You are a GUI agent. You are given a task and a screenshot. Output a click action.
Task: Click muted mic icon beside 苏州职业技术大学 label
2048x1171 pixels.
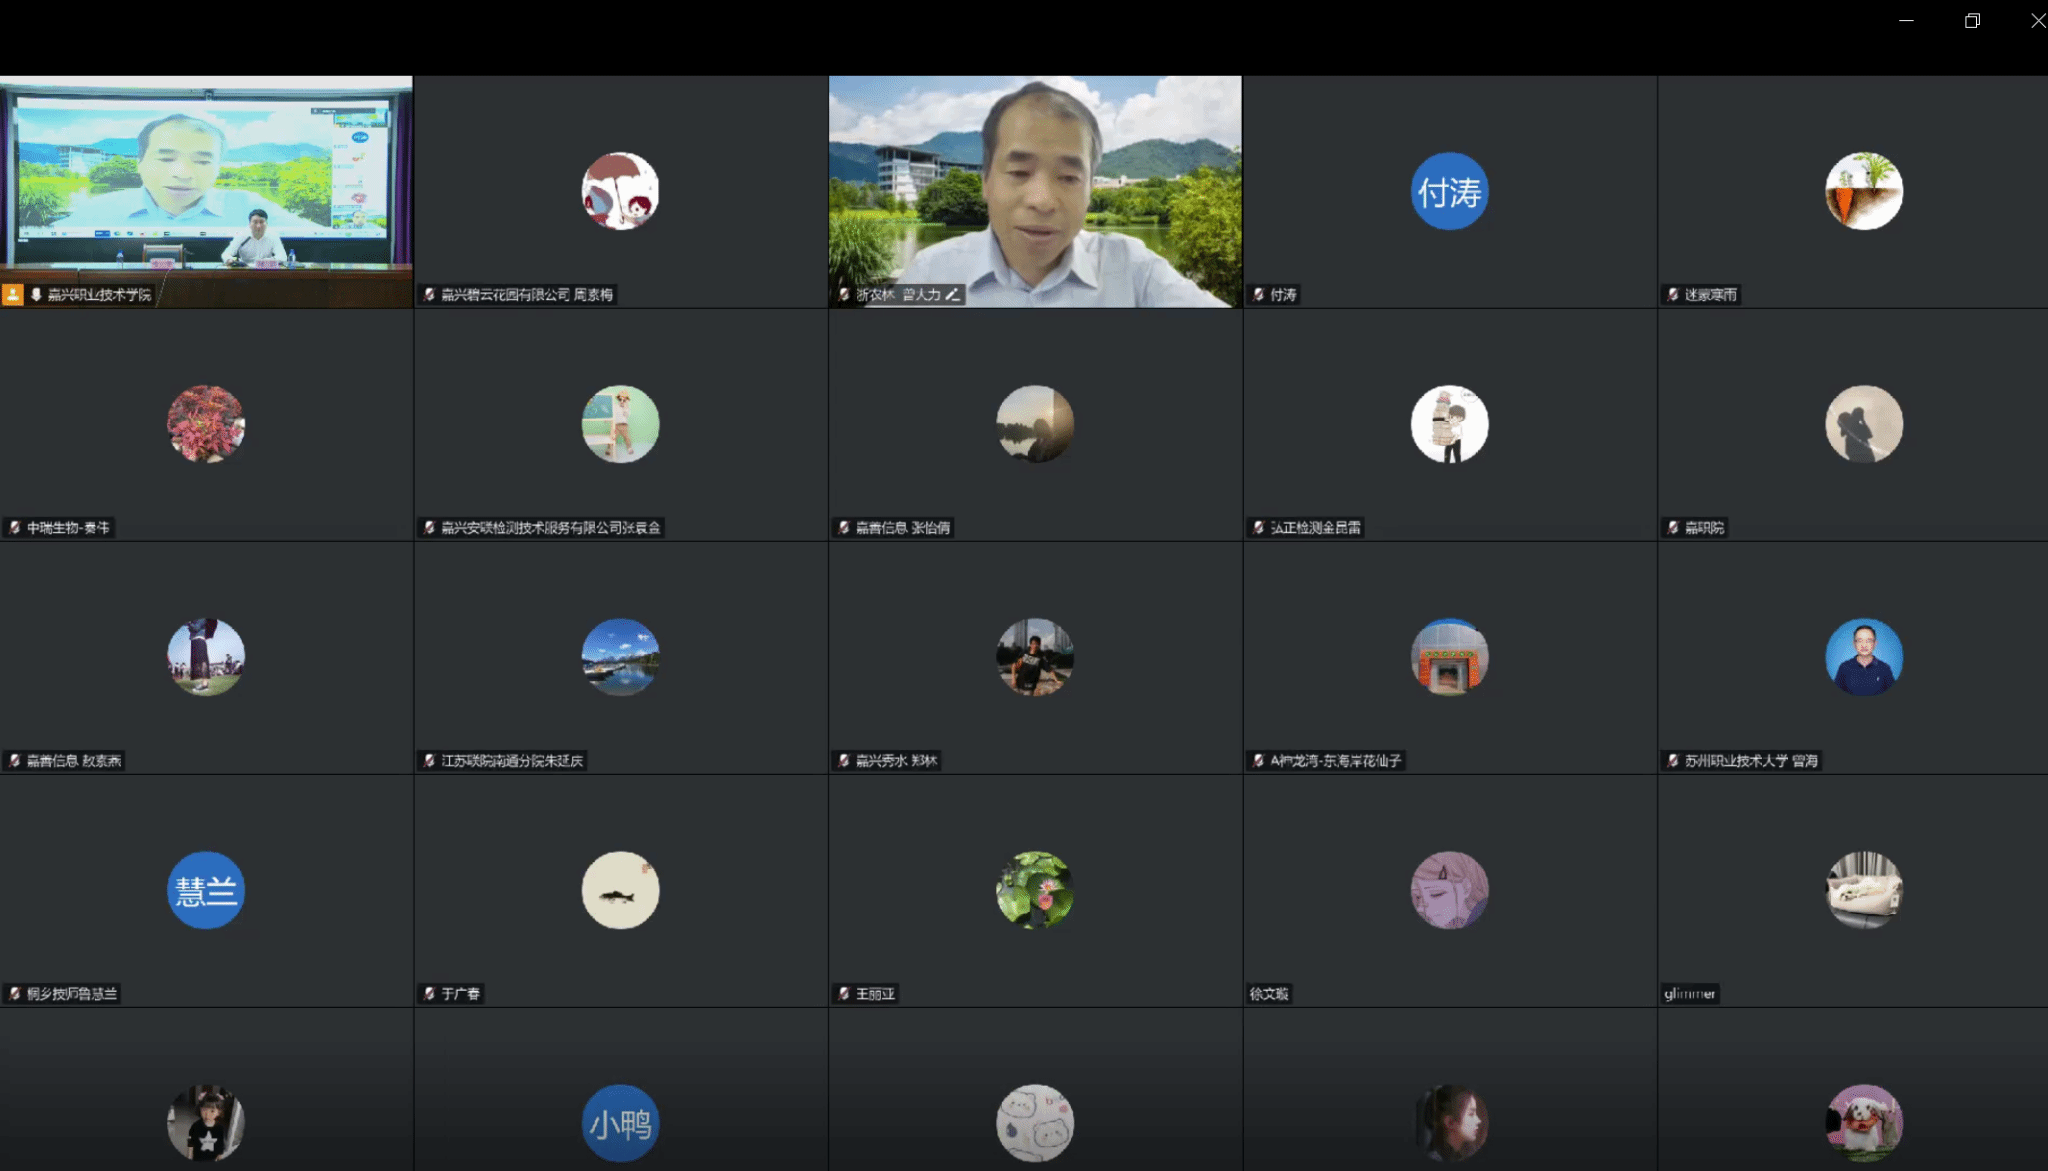[x=1673, y=760]
